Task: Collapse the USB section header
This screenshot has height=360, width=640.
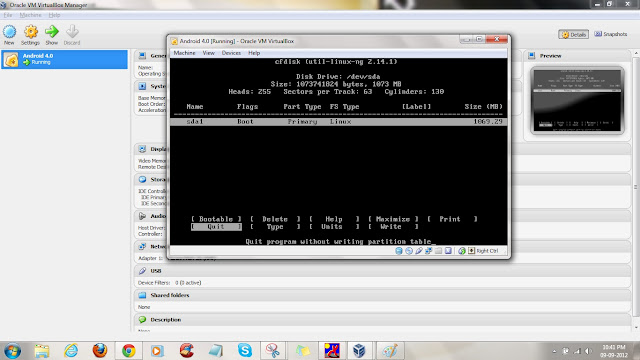Action: point(382,271)
